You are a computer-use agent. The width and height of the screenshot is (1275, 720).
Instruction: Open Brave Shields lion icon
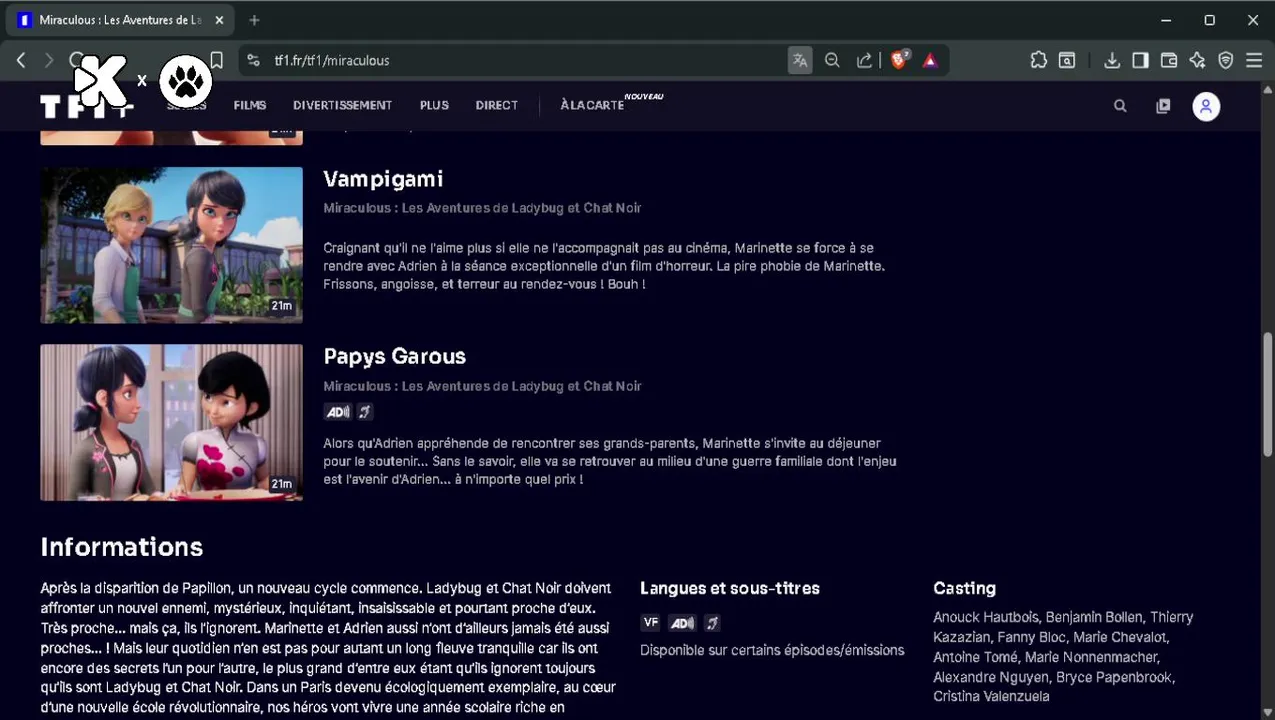point(899,60)
